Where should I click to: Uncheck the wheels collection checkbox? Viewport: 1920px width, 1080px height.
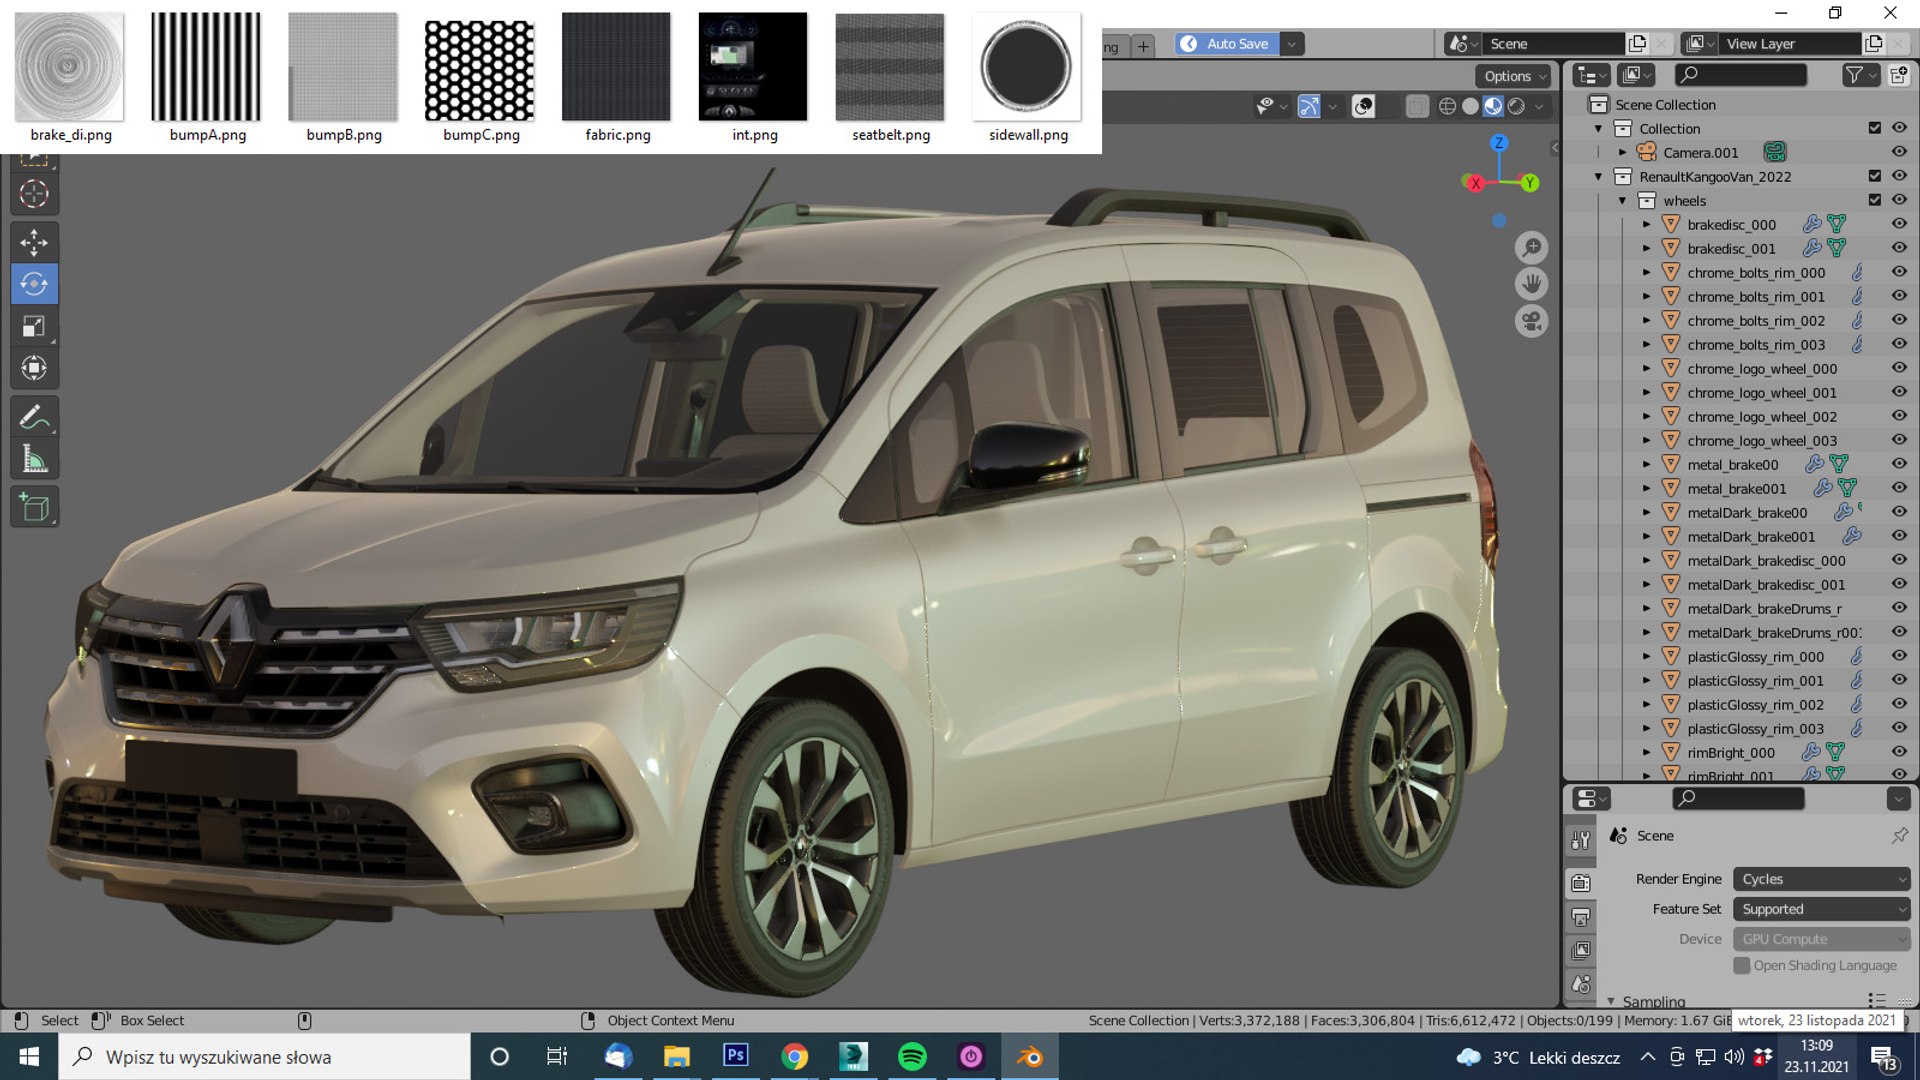point(1875,200)
